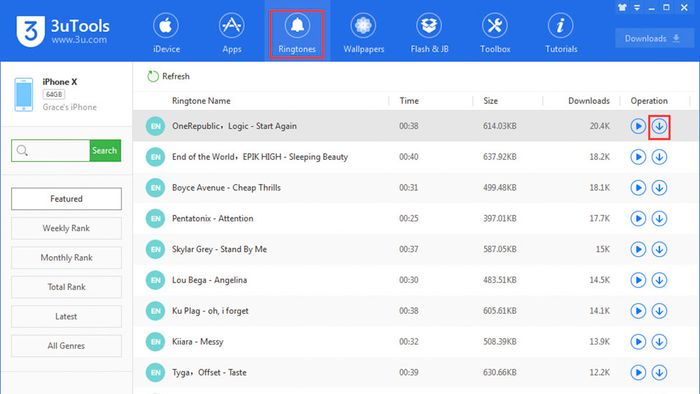Click the Downloads column header
This screenshot has height=394, width=700.
click(x=589, y=101)
